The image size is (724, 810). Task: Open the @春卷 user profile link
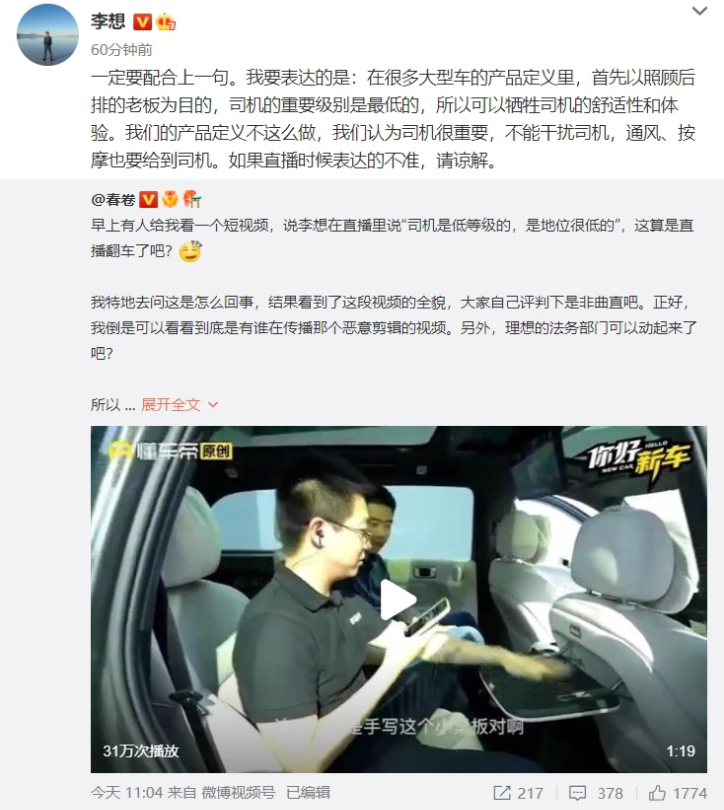point(113,199)
